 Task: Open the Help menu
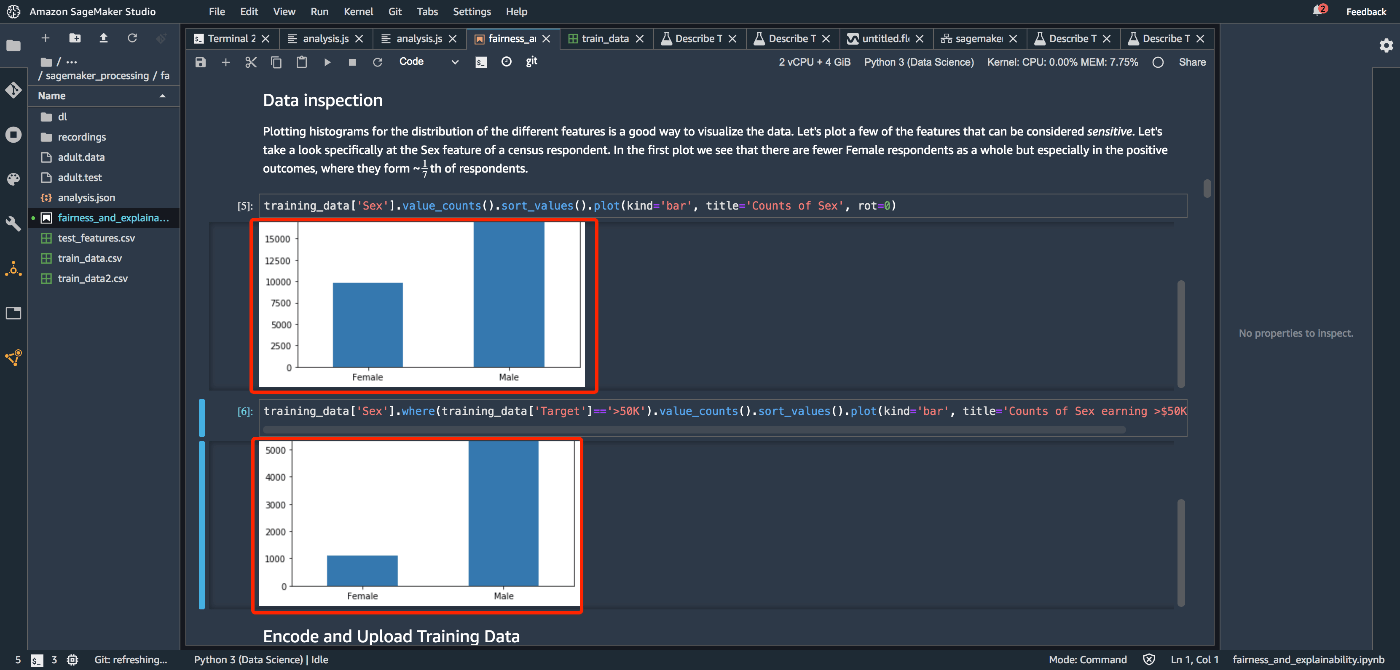[x=517, y=12]
